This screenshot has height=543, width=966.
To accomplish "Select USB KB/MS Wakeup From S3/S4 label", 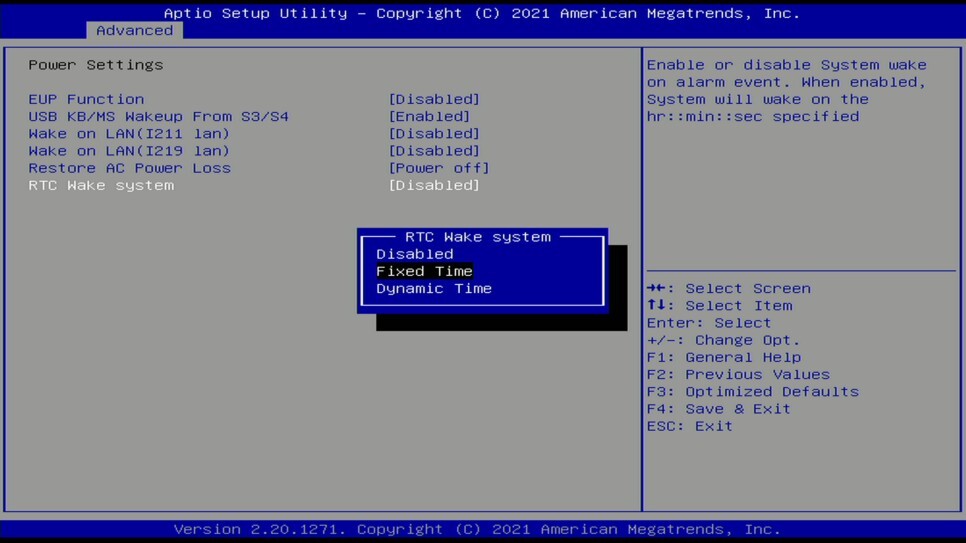I will tap(158, 116).
